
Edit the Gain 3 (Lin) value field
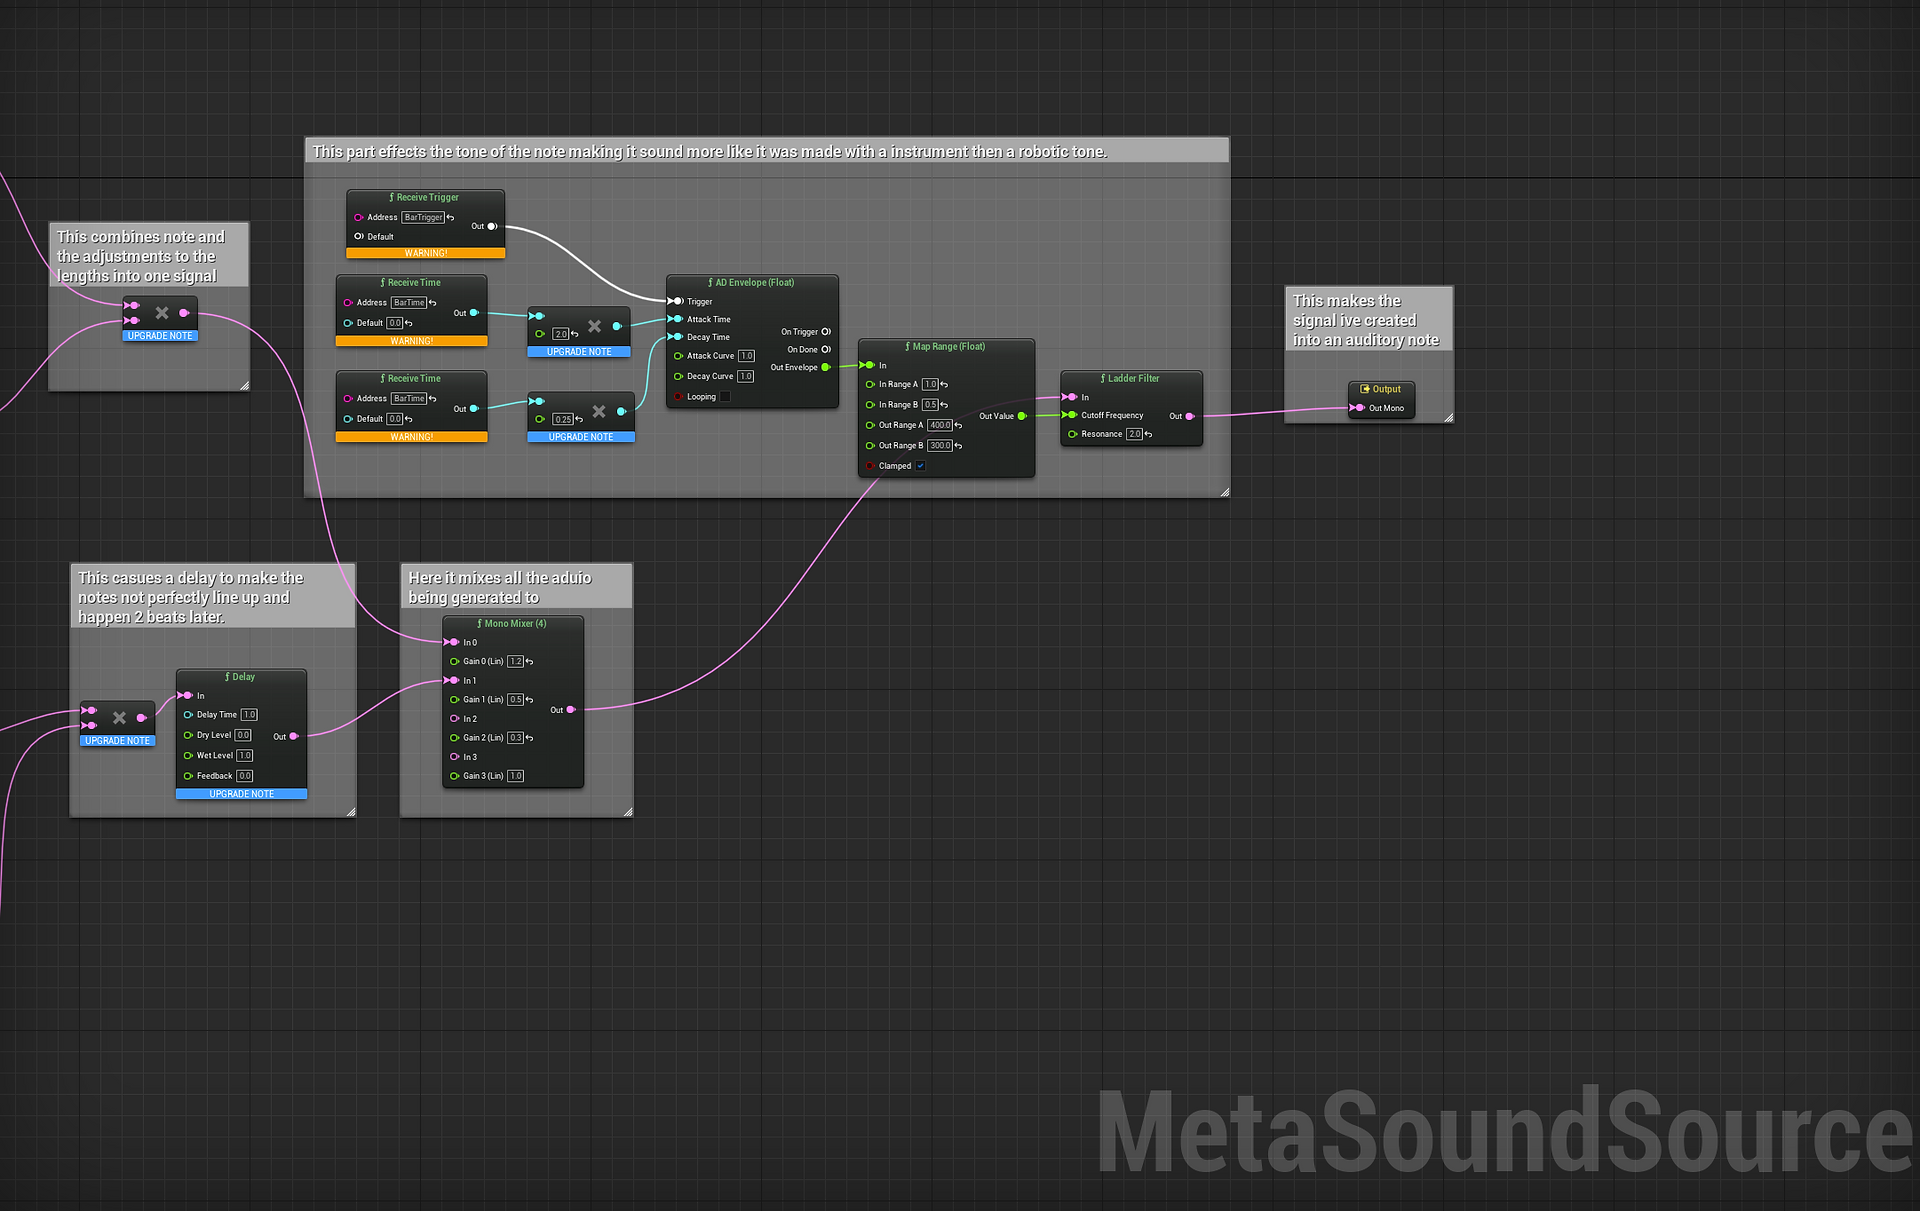coord(515,776)
